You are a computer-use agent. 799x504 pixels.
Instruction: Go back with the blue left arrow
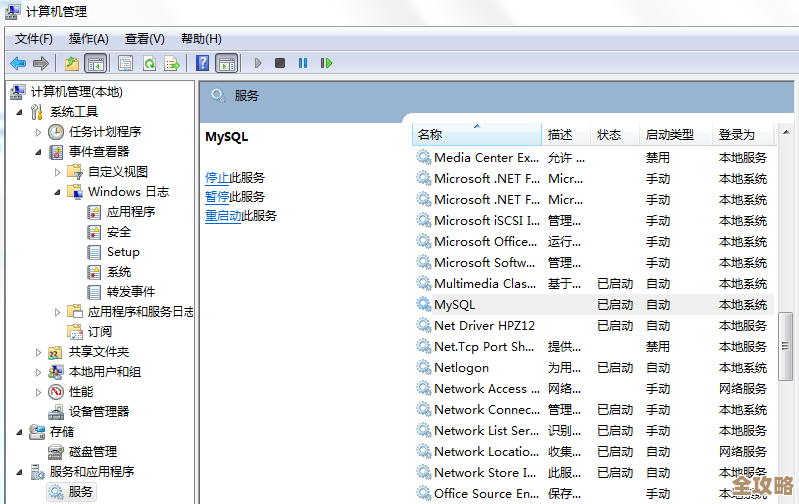pyautogui.click(x=18, y=63)
